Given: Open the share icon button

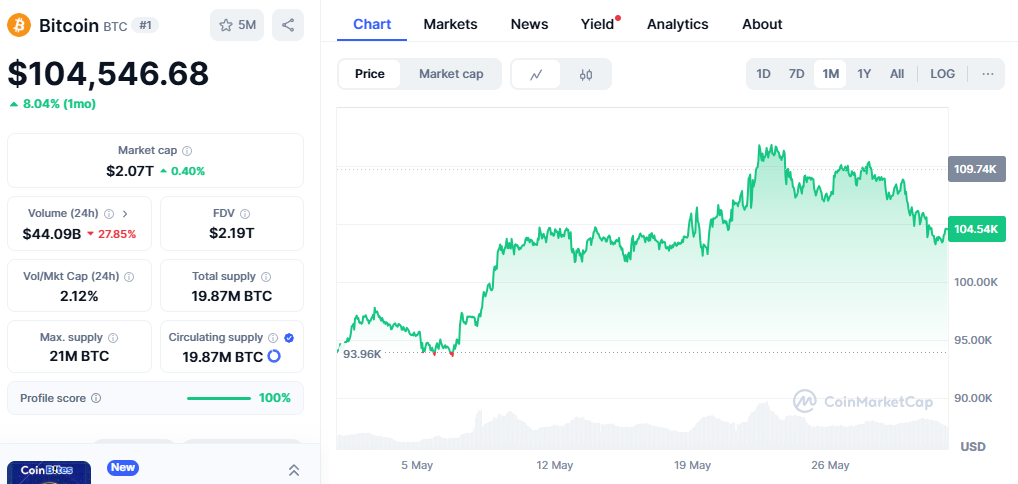Looking at the screenshot, I should tap(288, 25).
